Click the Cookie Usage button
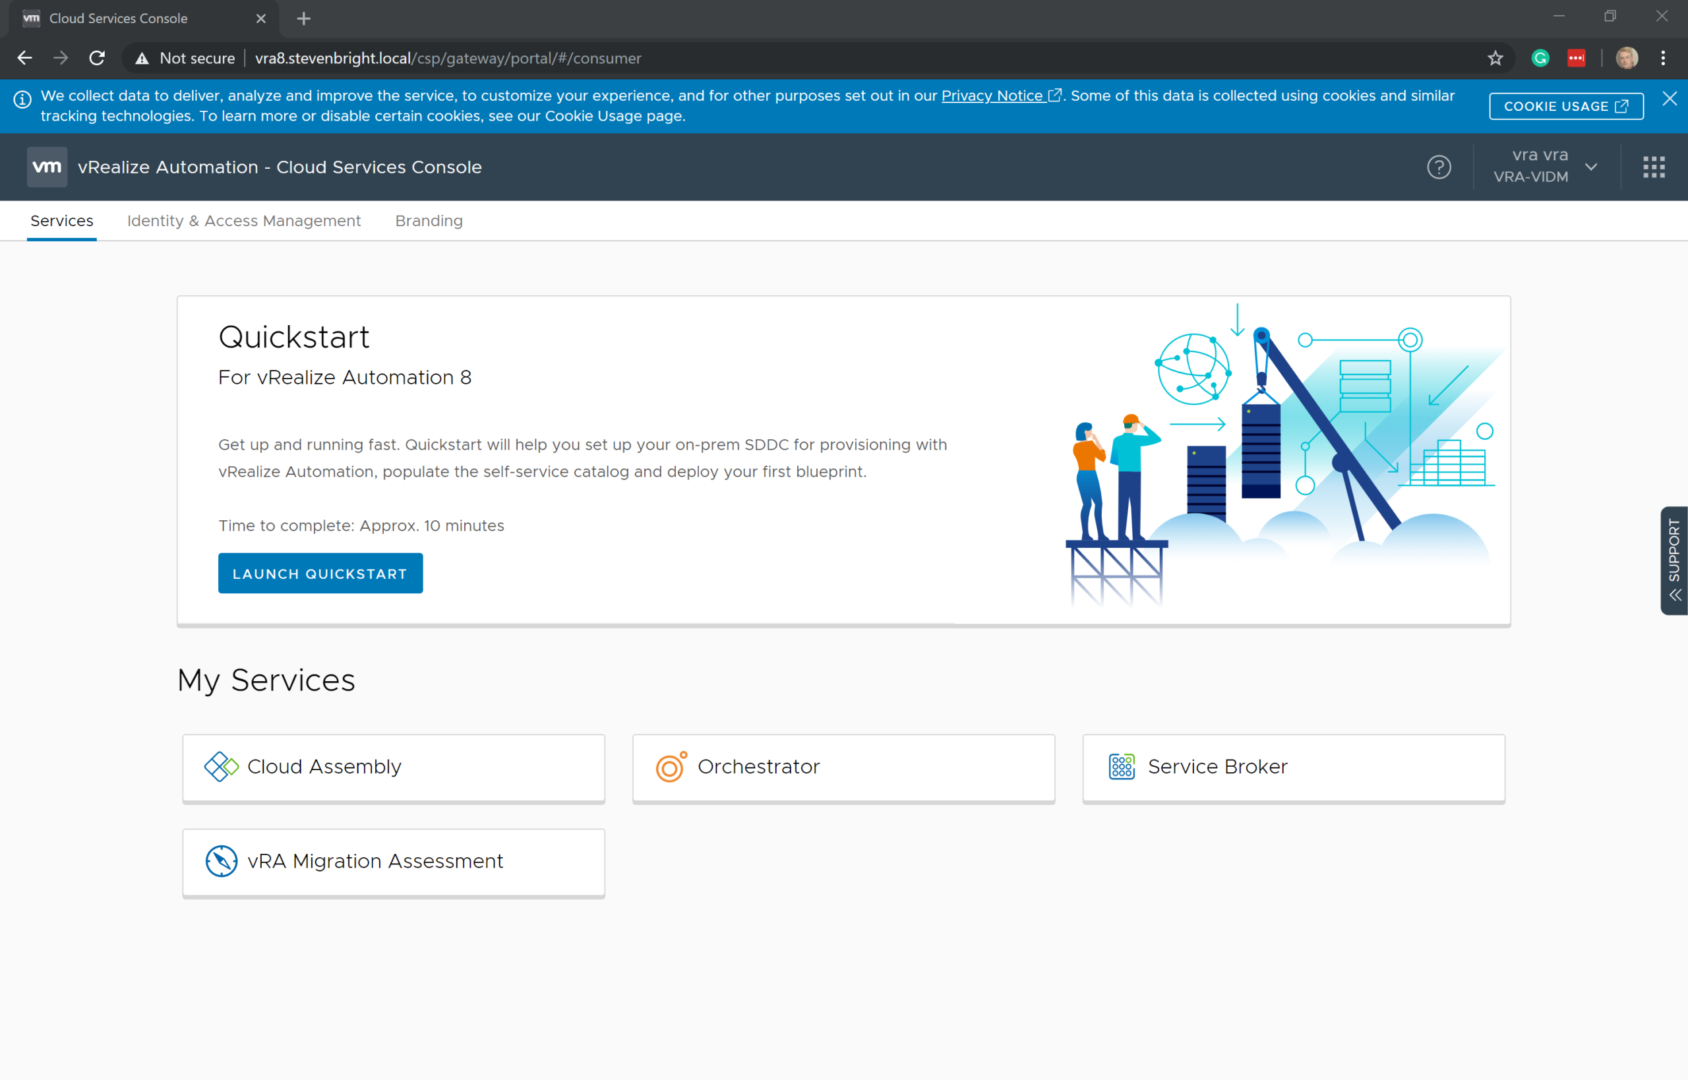The width and height of the screenshot is (1688, 1080). point(1565,106)
